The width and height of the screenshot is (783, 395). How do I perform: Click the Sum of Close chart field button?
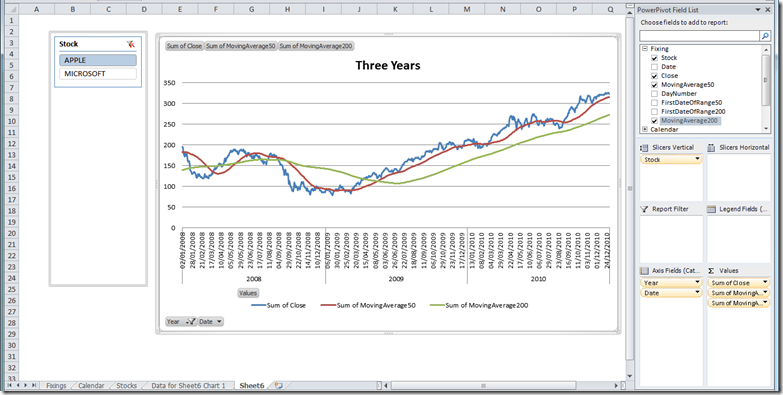tap(184, 46)
